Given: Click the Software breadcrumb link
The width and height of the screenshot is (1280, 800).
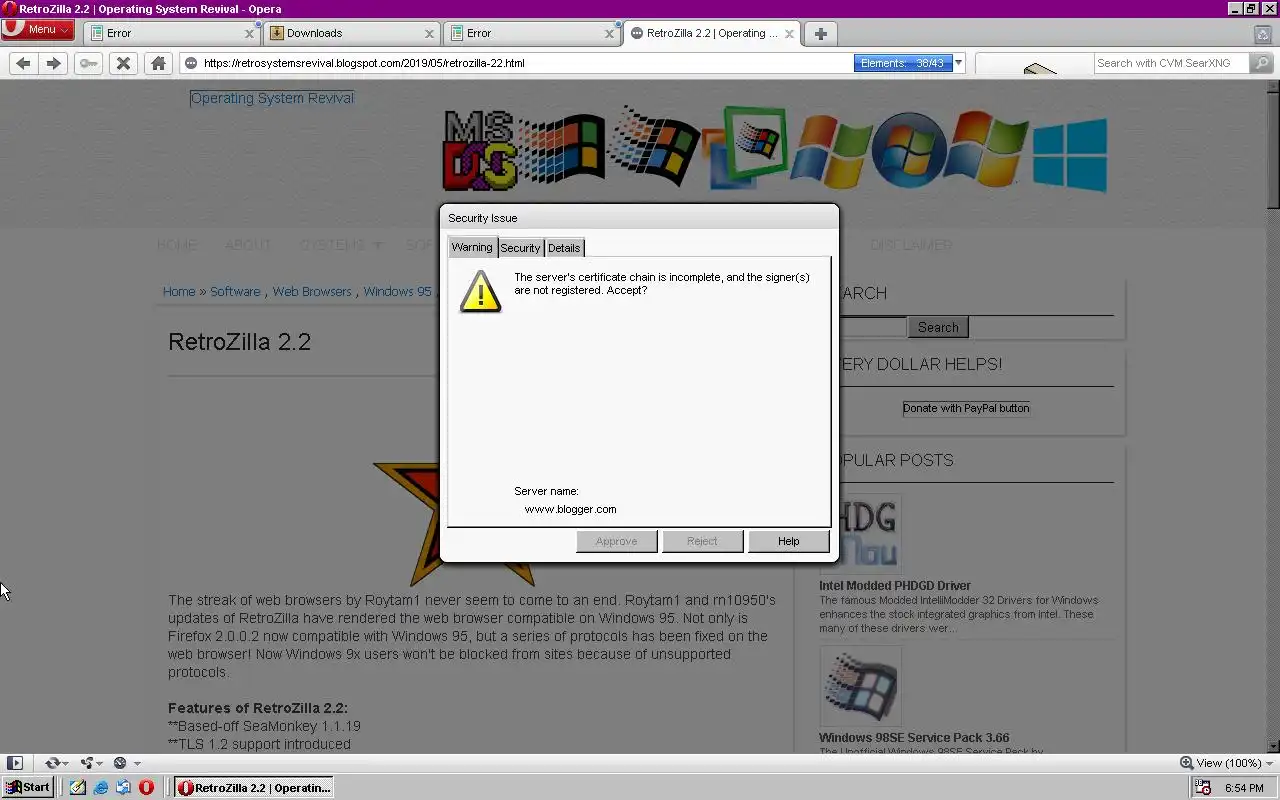Looking at the screenshot, I should [235, 292].
